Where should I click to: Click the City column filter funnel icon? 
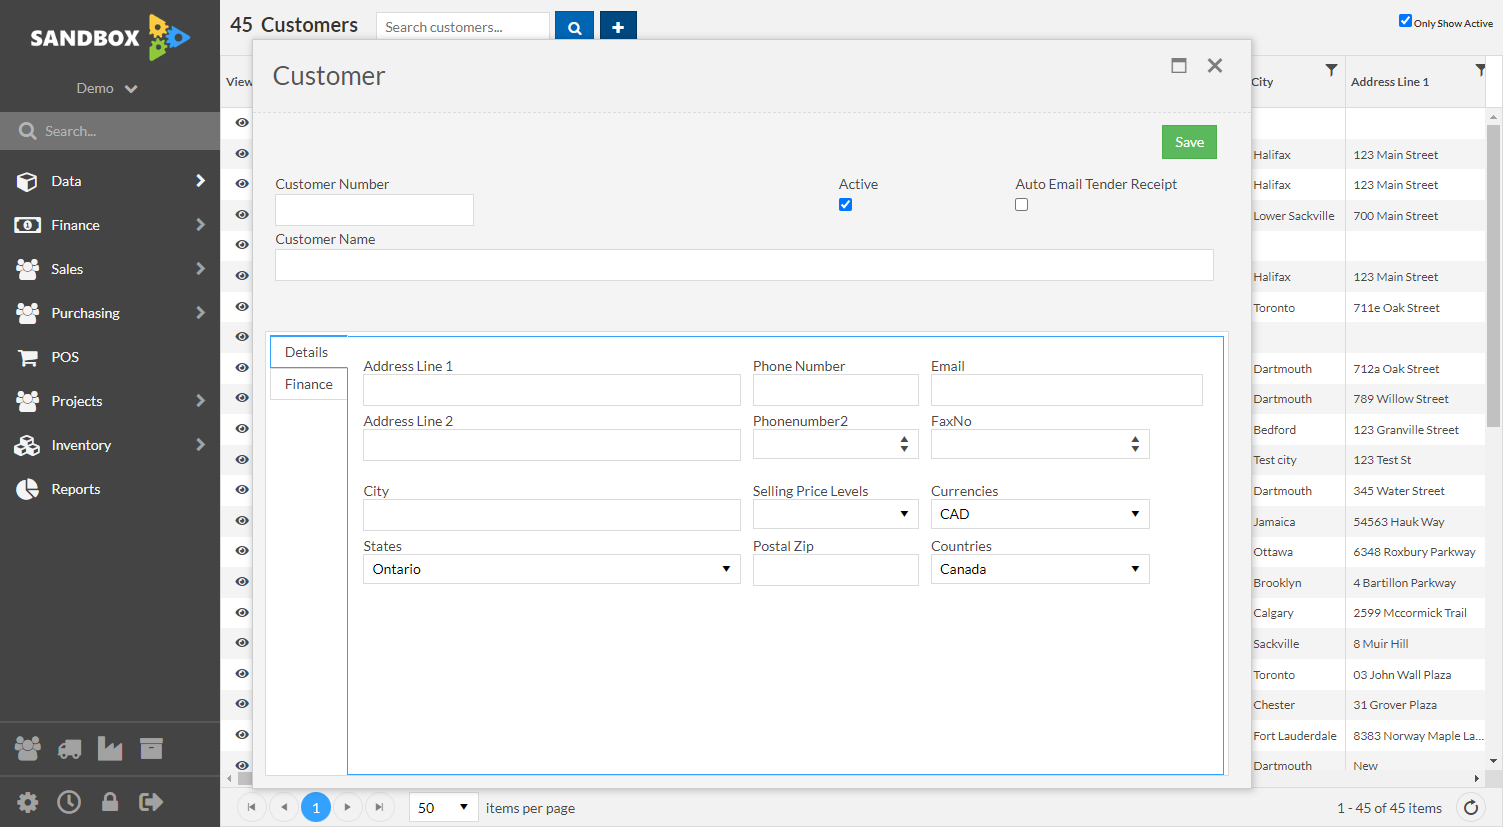(1331, 70)
